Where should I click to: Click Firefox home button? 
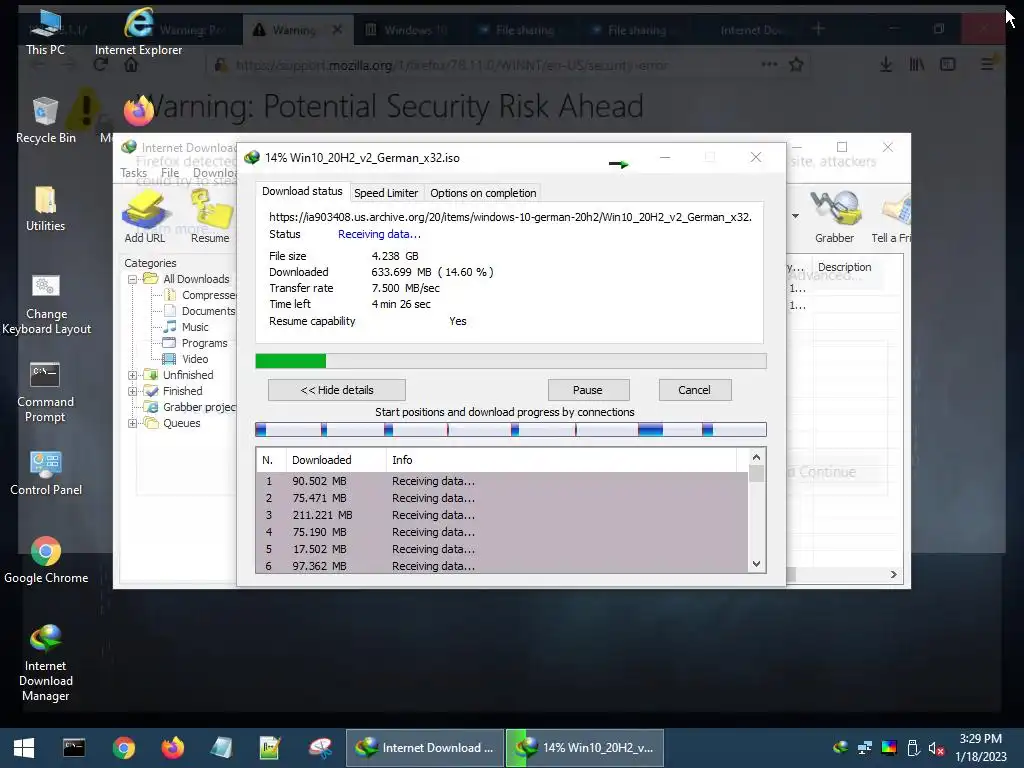[x=131, y=65]
